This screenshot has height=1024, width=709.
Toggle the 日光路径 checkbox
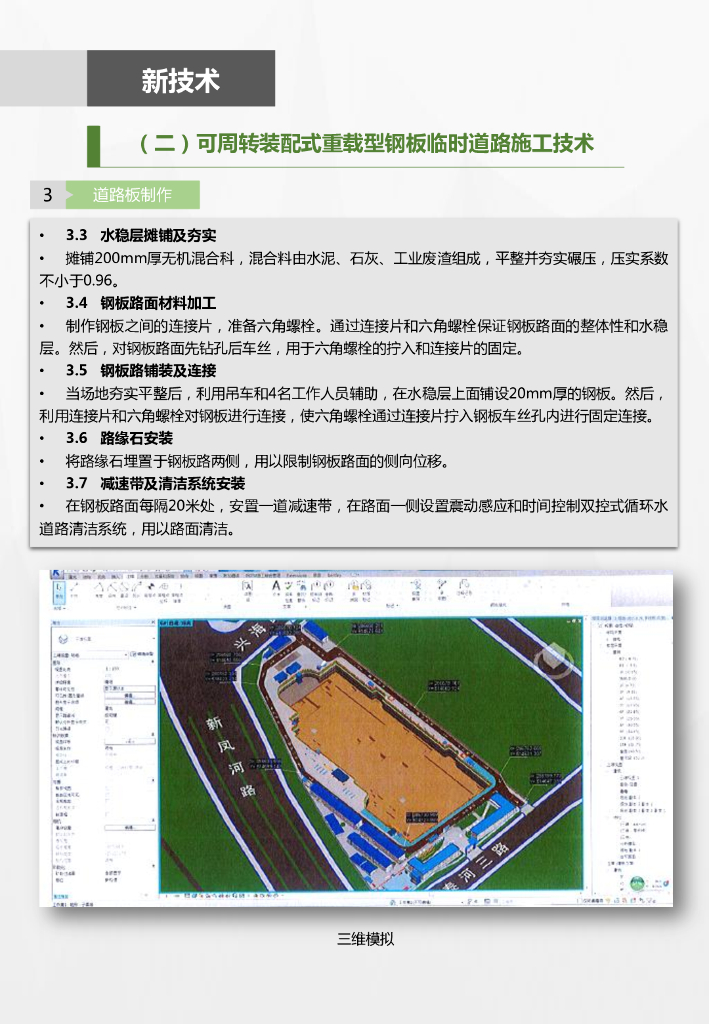click(x=108, y=729)
